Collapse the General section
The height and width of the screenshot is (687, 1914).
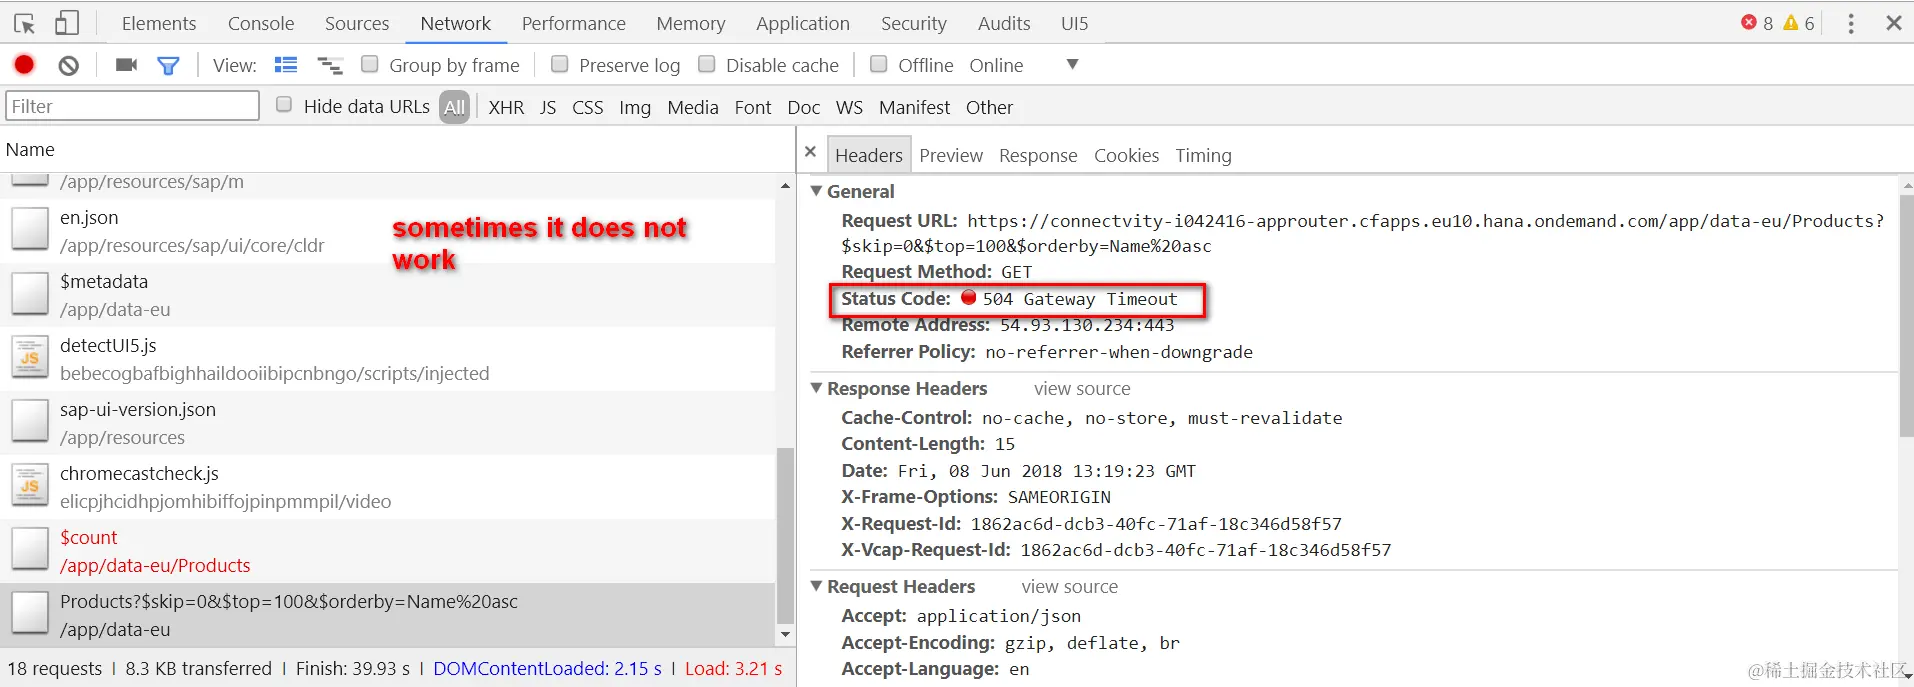[x=817, y=190]
